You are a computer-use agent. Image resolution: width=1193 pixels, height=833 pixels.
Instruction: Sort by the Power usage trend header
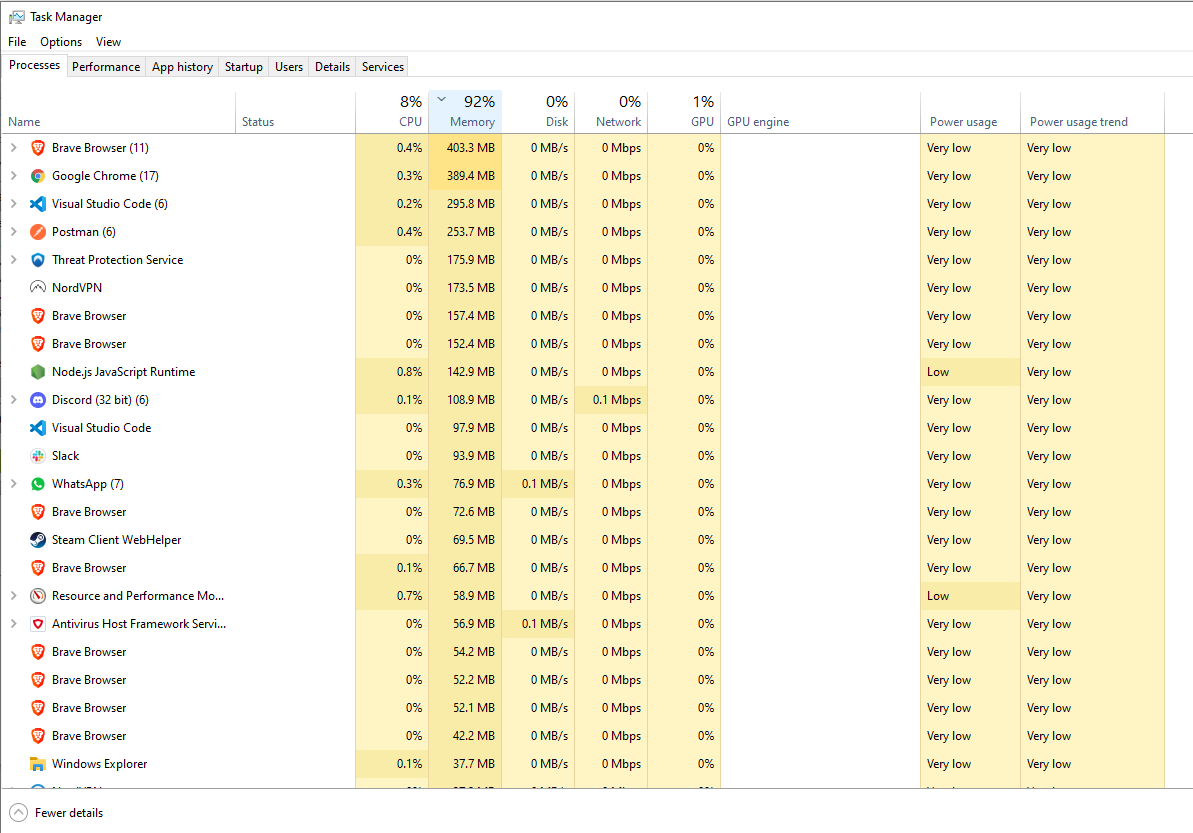point(1093,113)
